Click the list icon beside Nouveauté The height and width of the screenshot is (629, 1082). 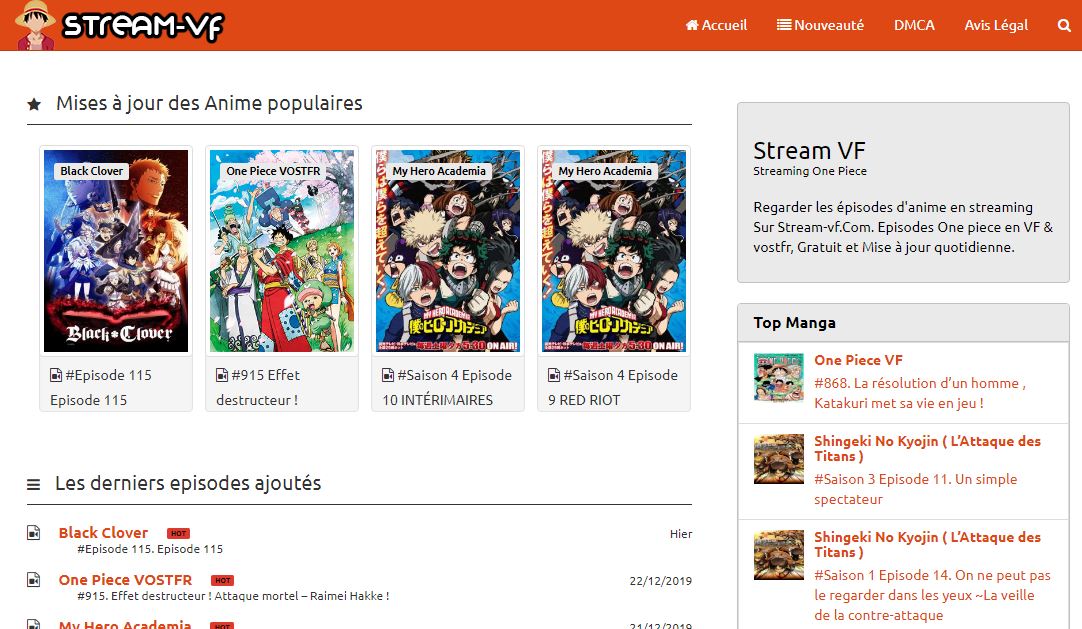(784, 25)
